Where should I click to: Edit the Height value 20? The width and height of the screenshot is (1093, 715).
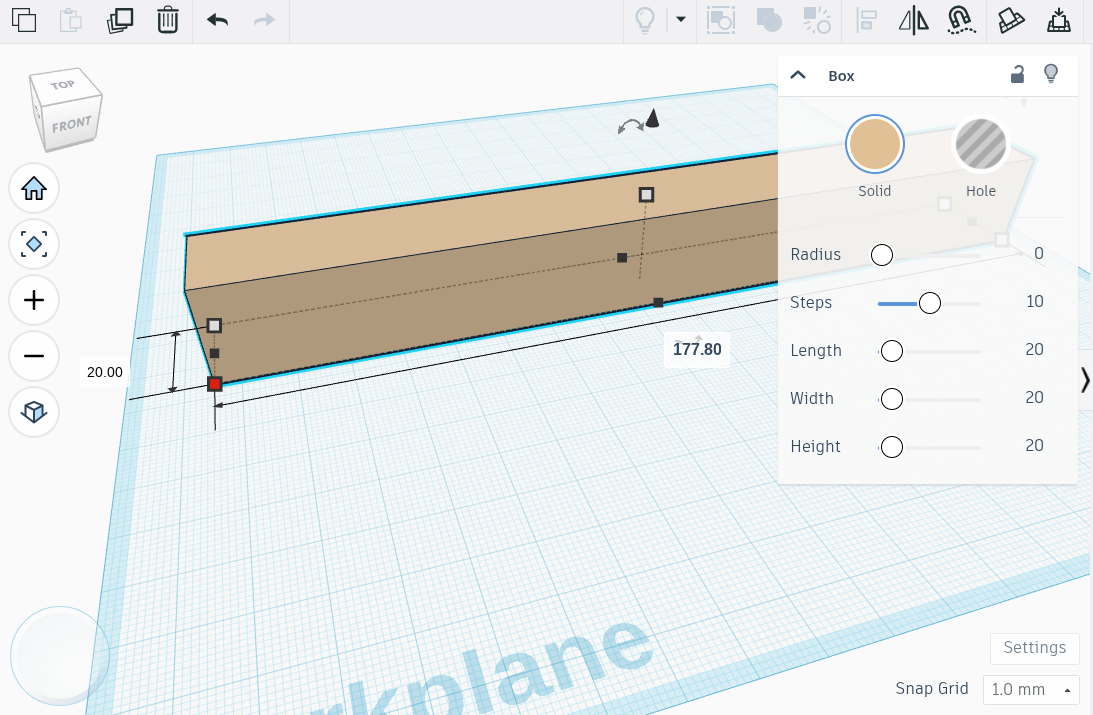pos(1034,446)
